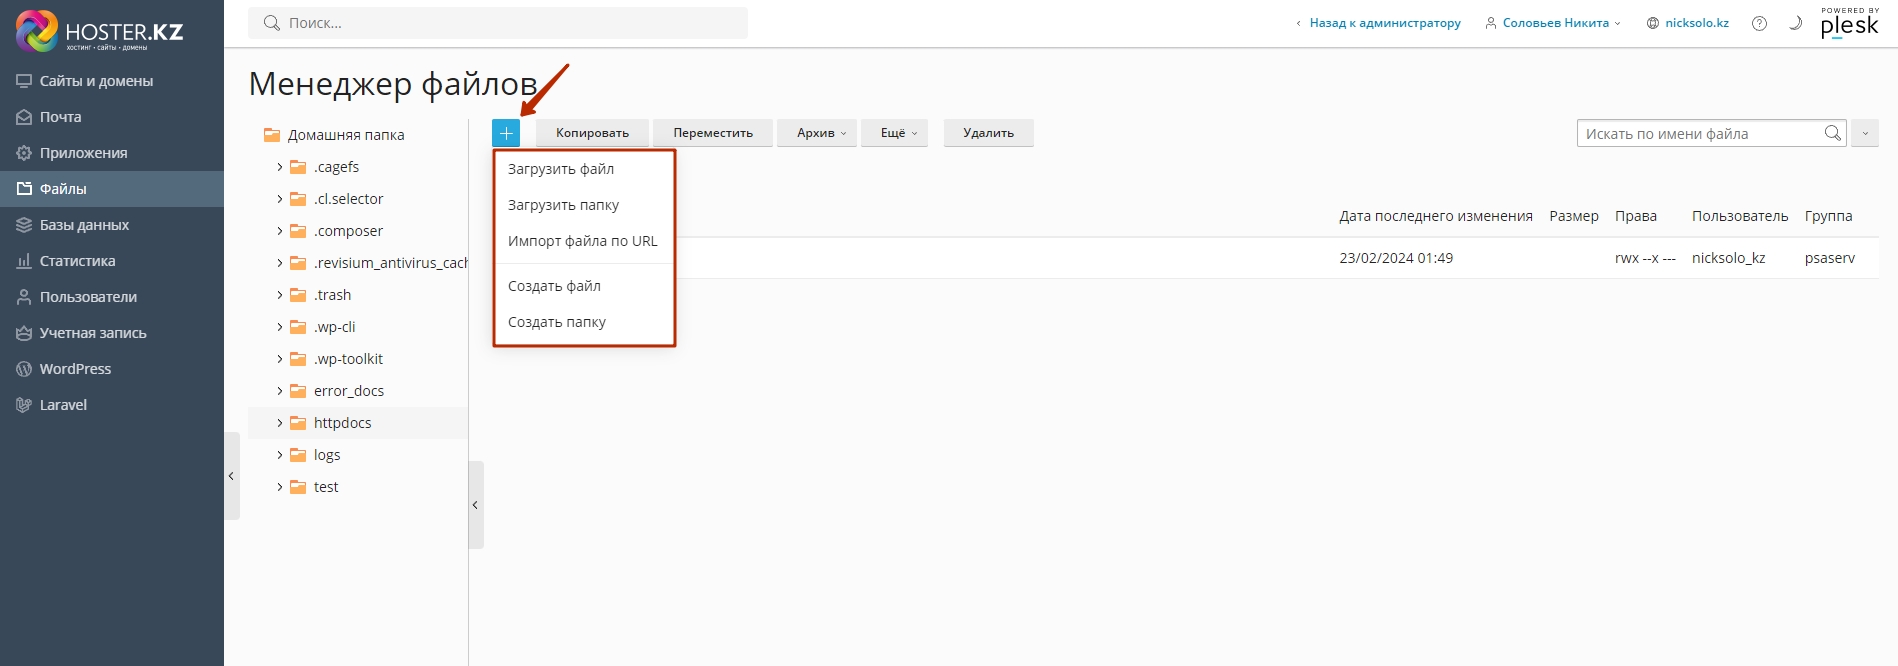Viewport: 1898px width, 666px height.
Task: Expand the .cagefs folder
Action: (279, 167)
